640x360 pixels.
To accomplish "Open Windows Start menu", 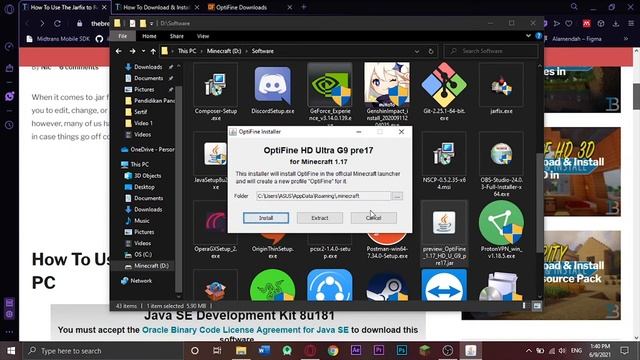I will coord(11,351).
